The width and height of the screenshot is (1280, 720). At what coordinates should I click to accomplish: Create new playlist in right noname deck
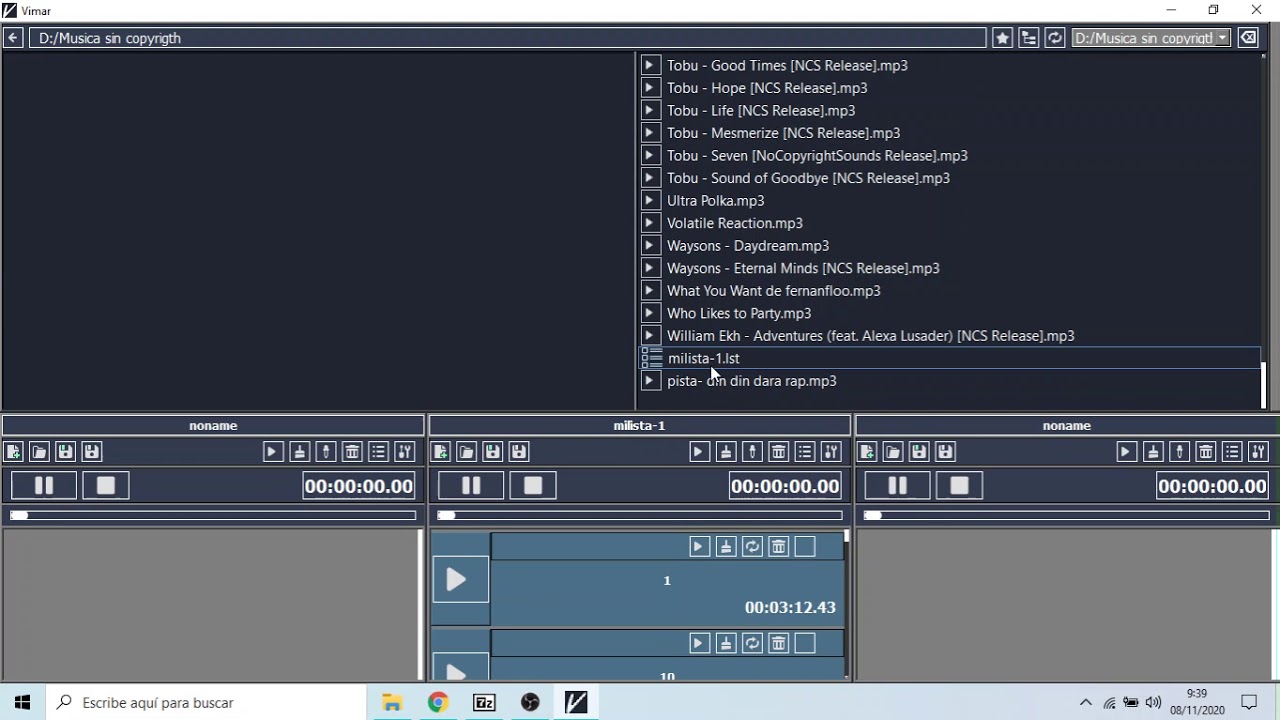(x=867, y=452)
